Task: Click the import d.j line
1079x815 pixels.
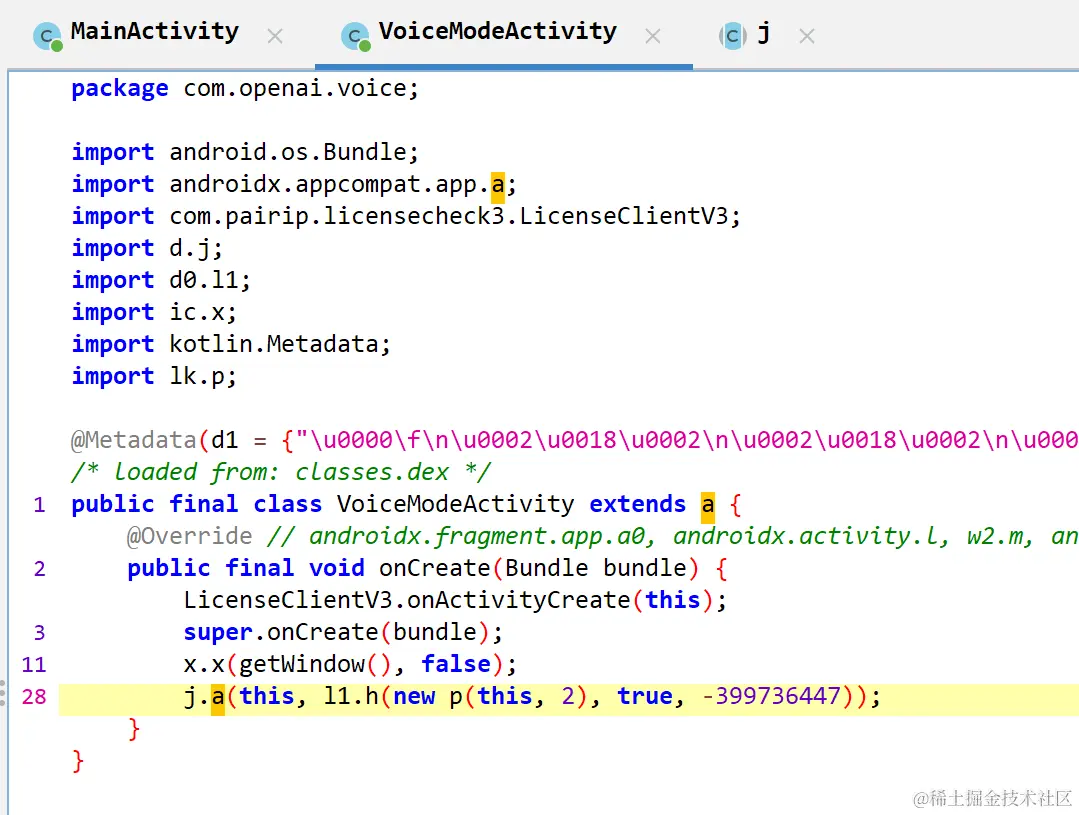Action: (x=147, y=248)
